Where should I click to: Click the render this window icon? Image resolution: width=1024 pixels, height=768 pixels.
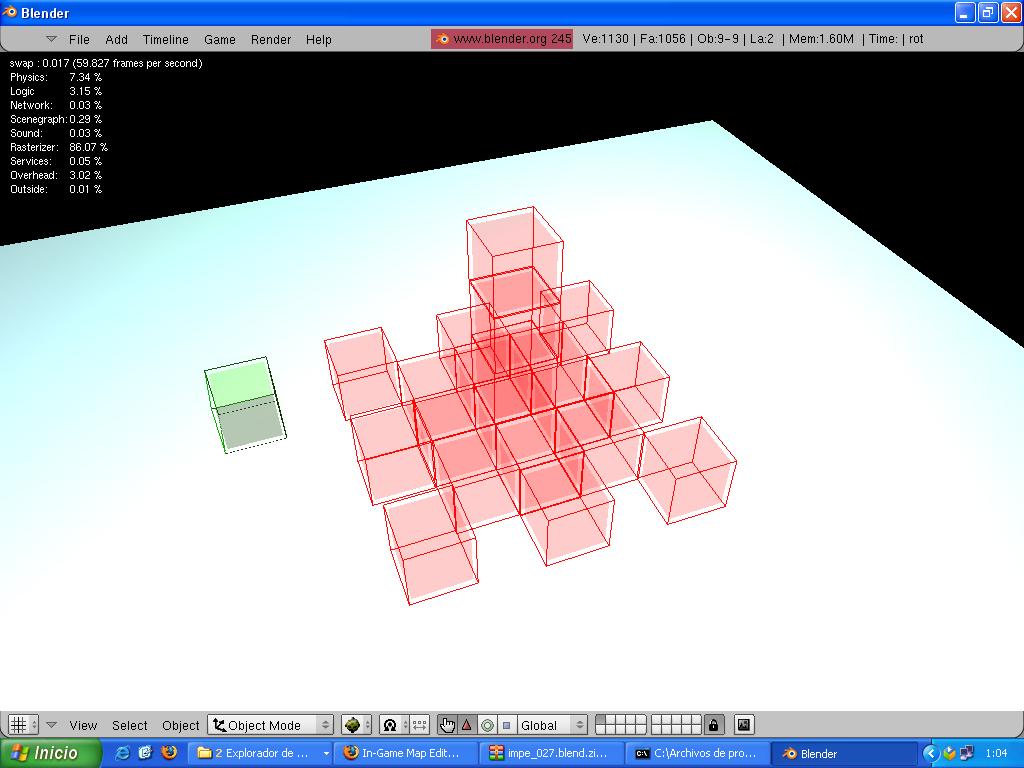744,725
